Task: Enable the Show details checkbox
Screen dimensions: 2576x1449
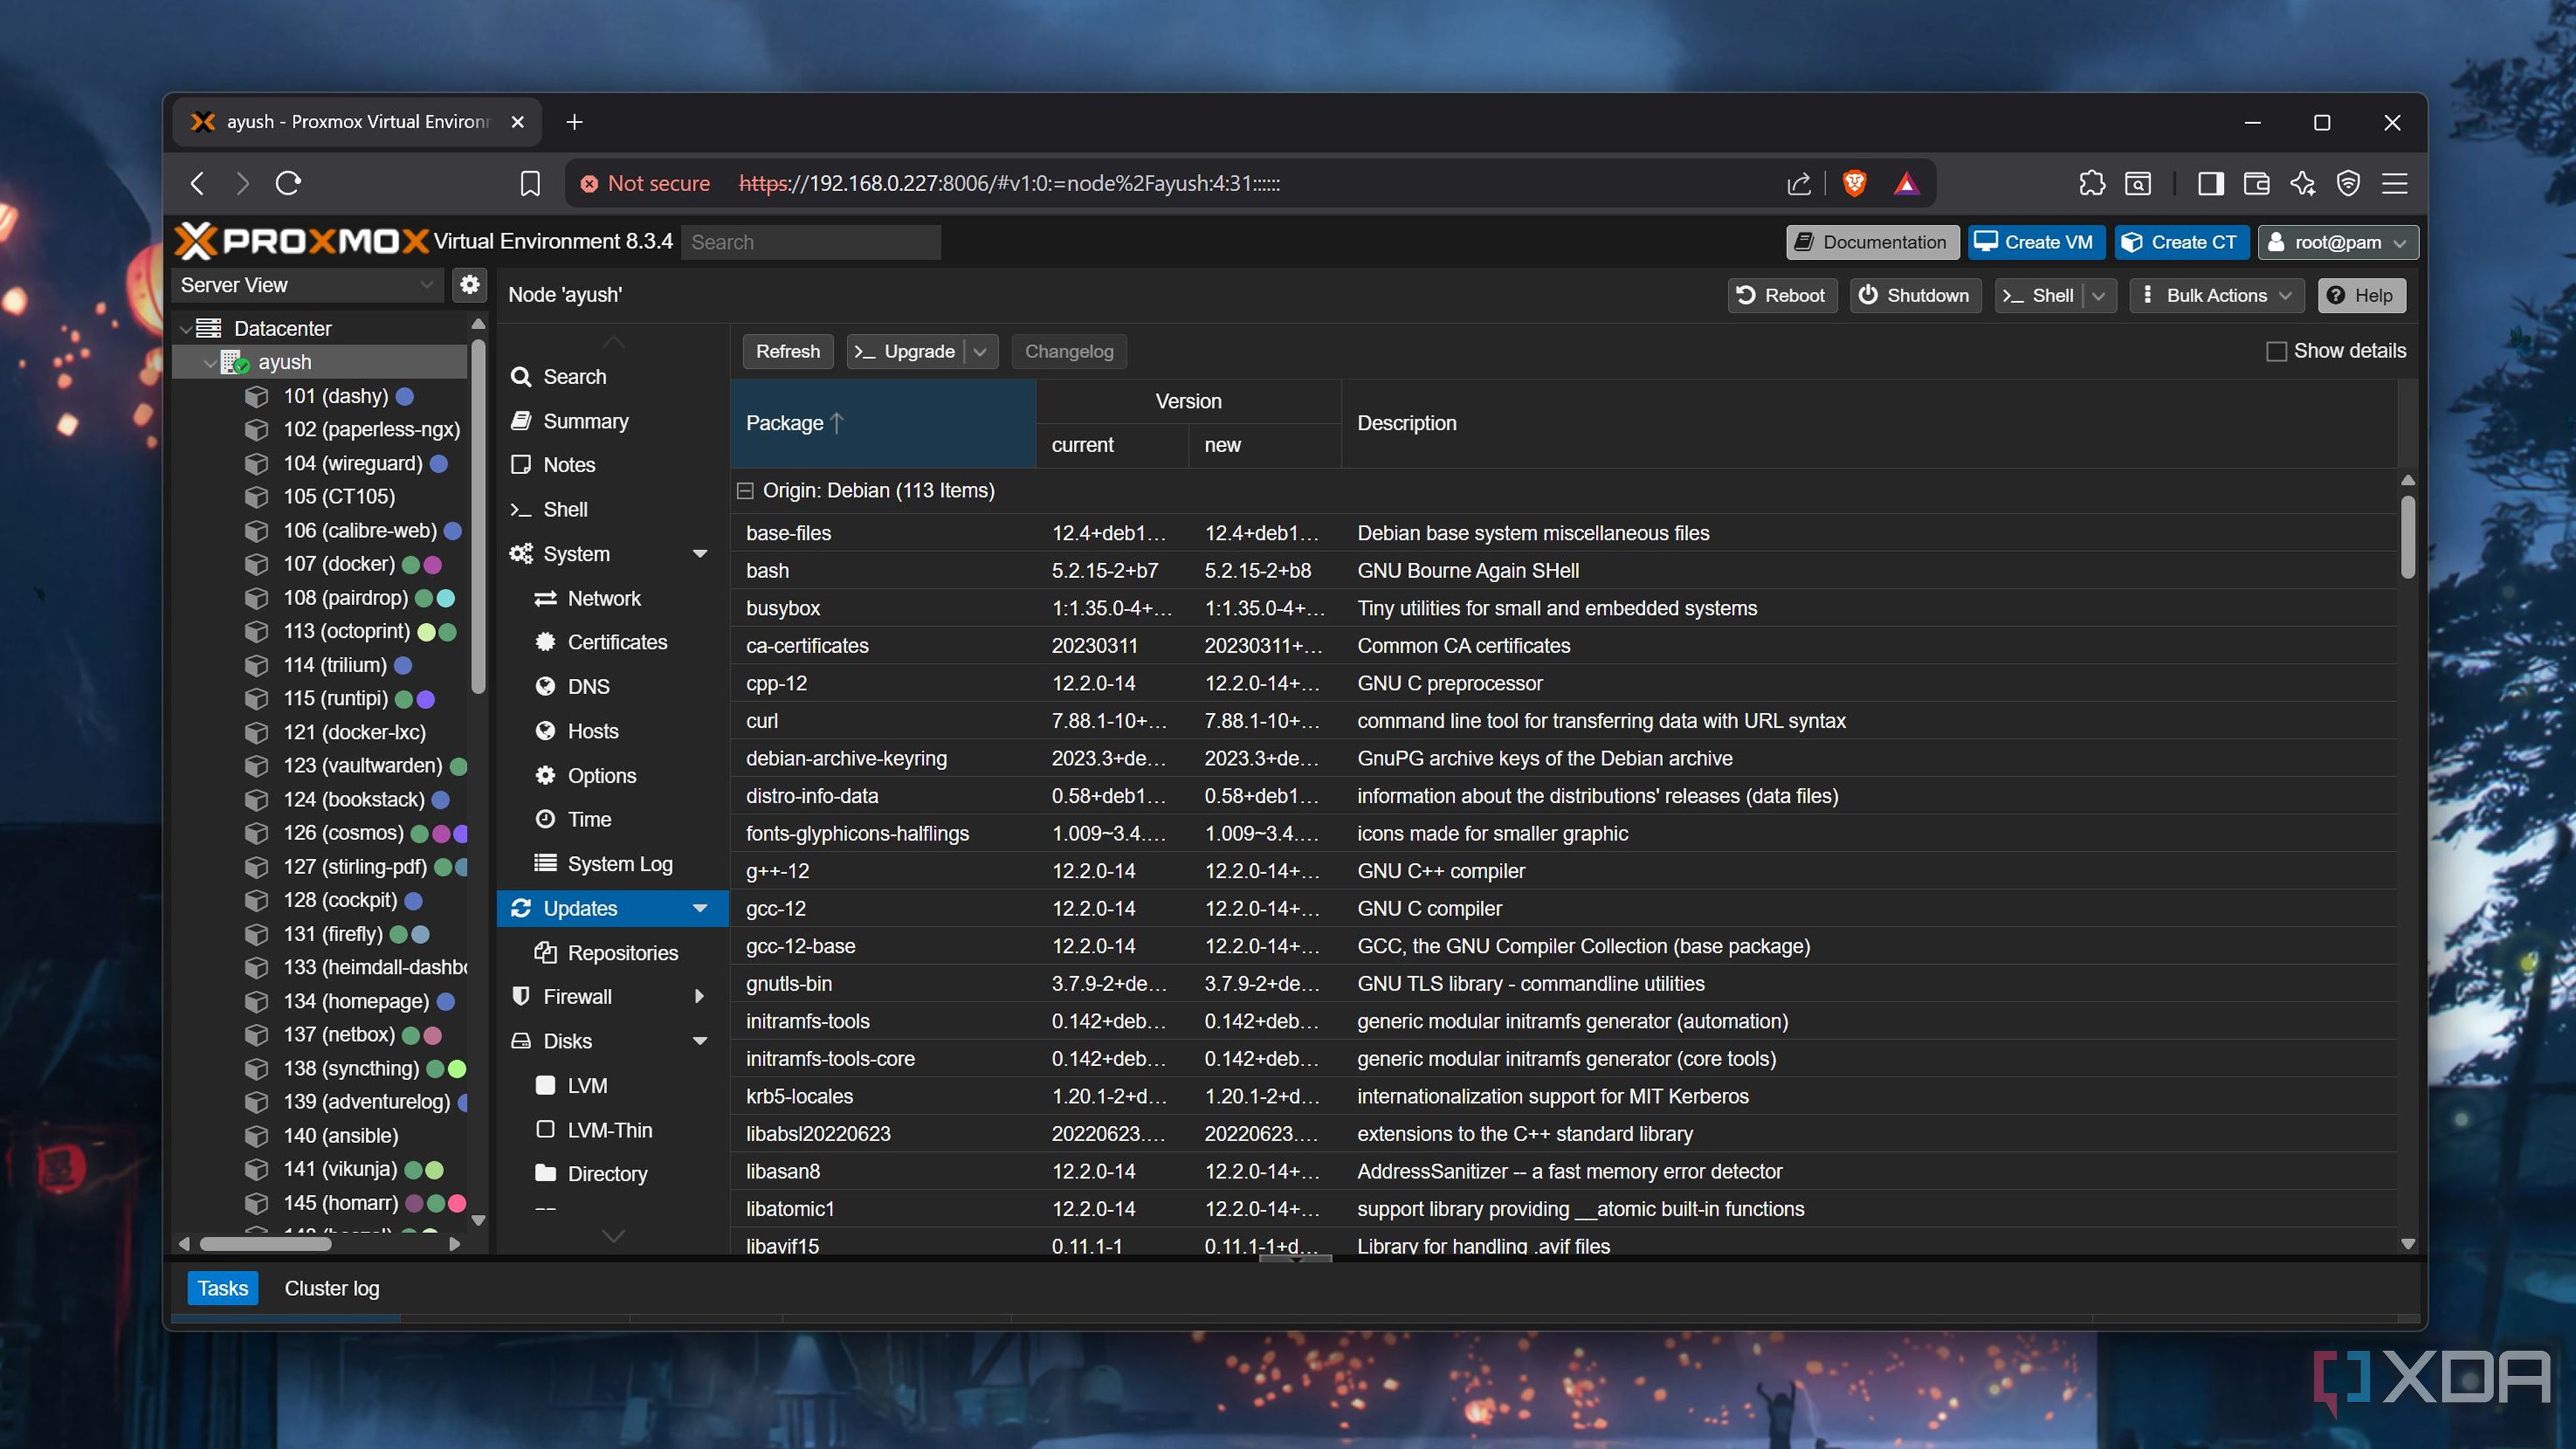Action: point(2276,351)
